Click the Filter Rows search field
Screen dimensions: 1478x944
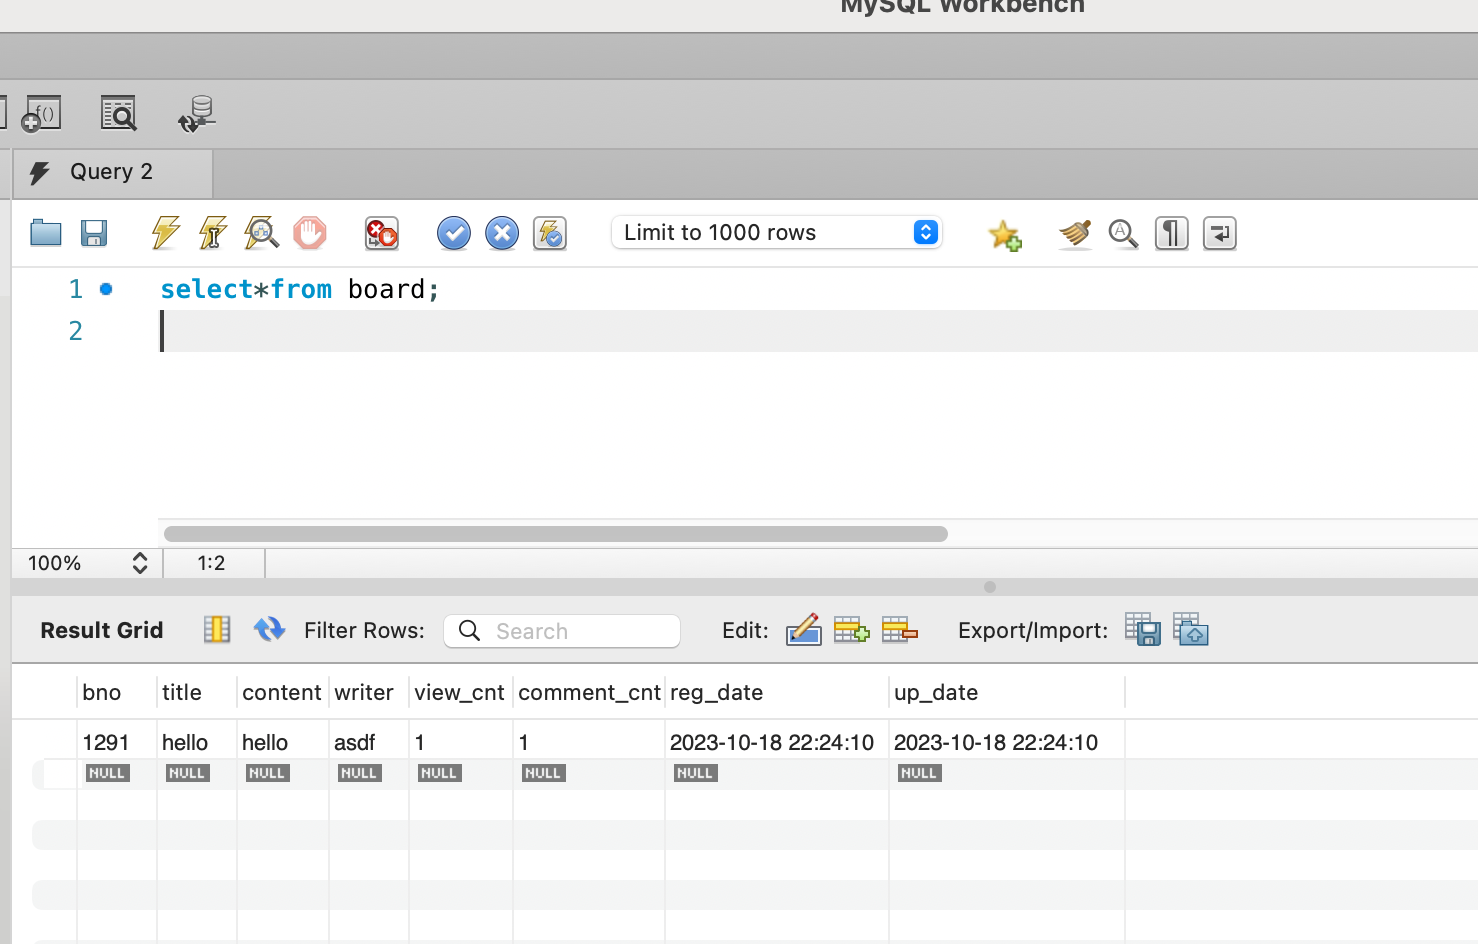pos(562,631)
